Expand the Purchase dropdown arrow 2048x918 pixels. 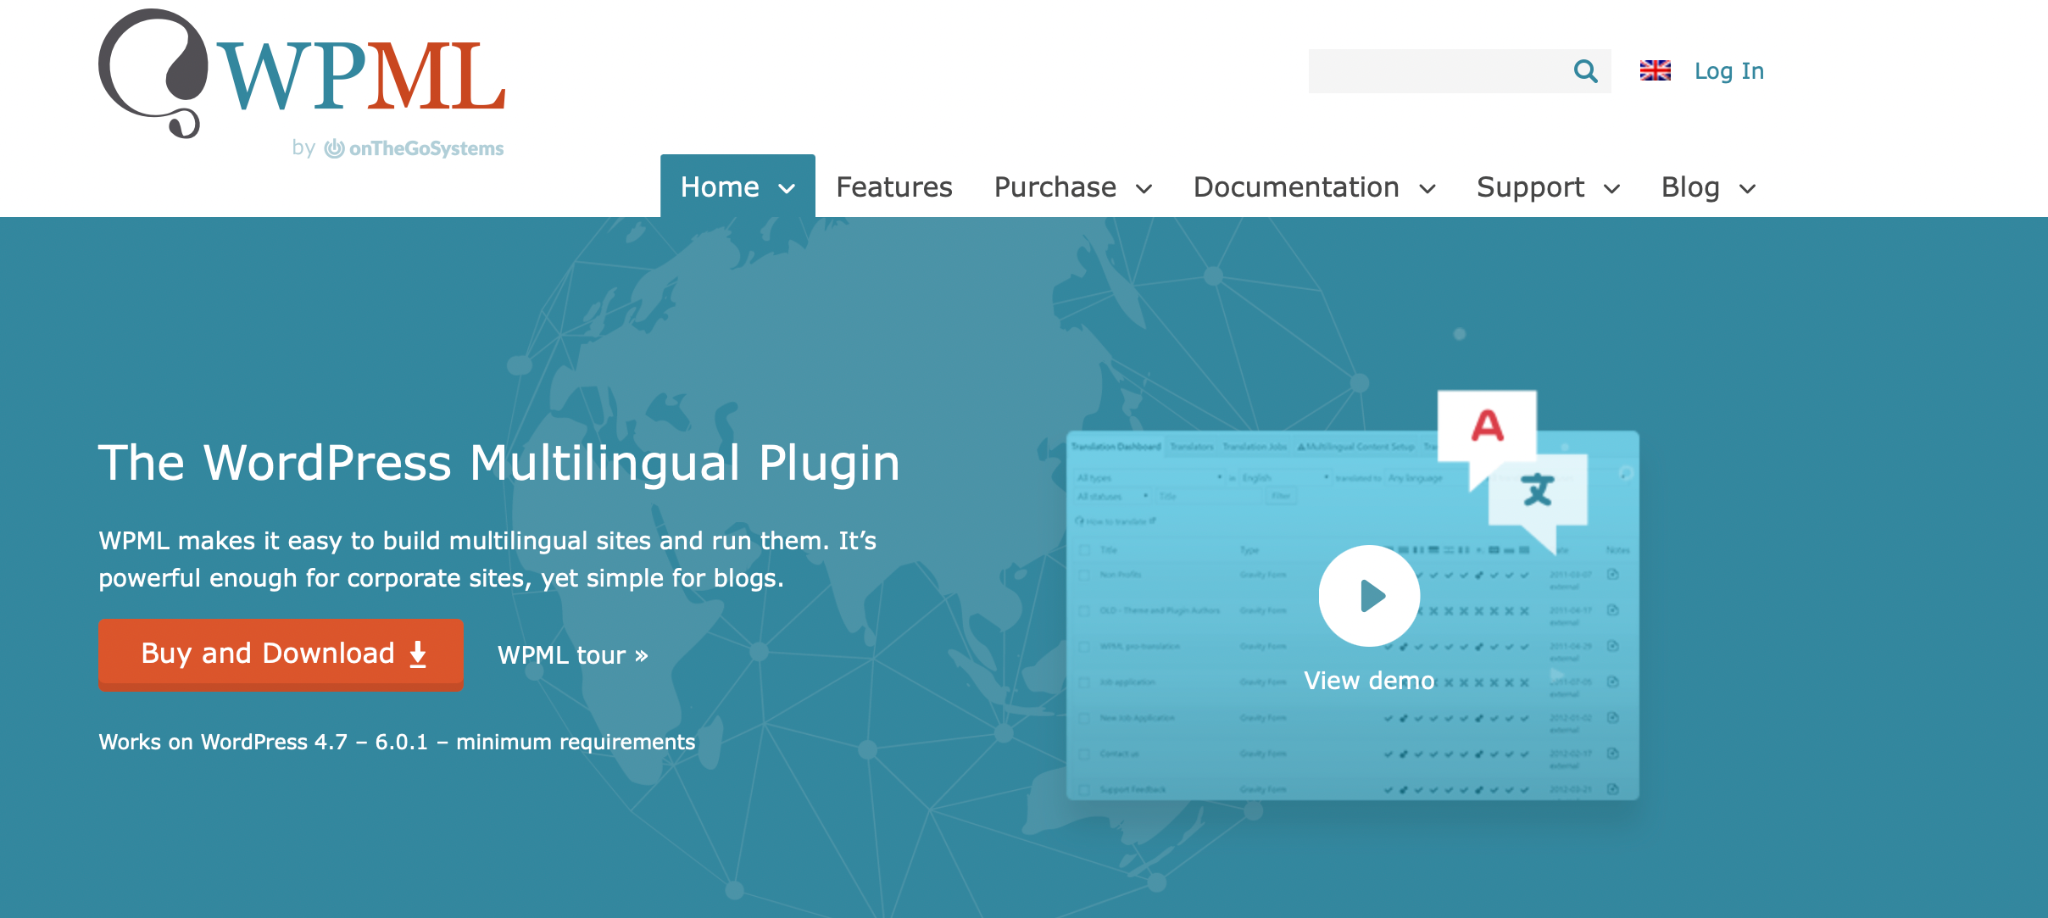point(1144,189)
